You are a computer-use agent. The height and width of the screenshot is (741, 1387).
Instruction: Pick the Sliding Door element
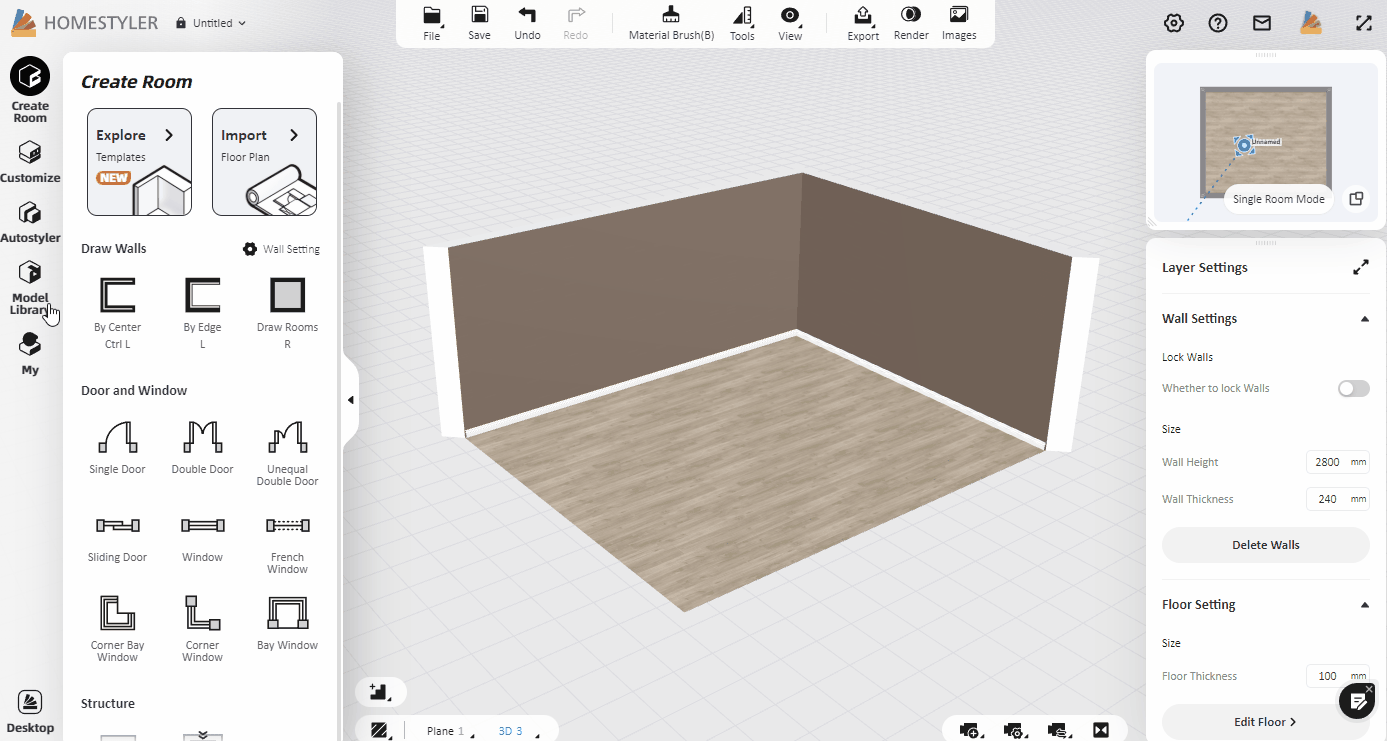point(117,534)
